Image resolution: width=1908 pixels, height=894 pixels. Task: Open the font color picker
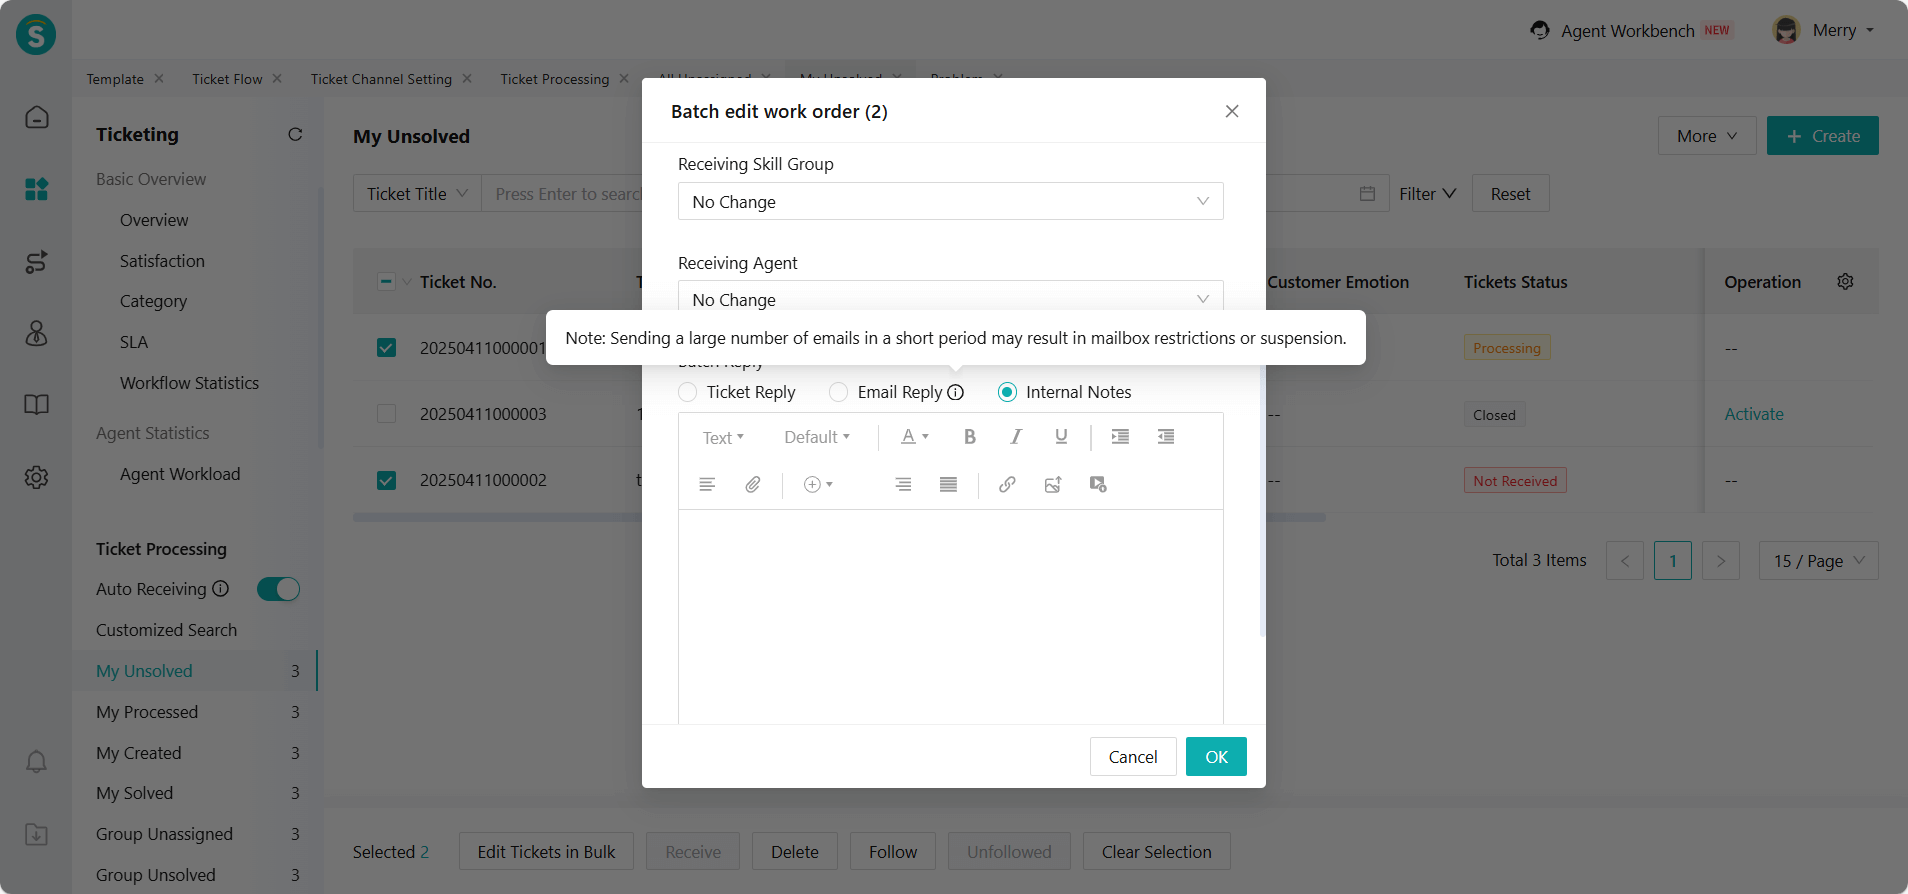tap(914, 437)
